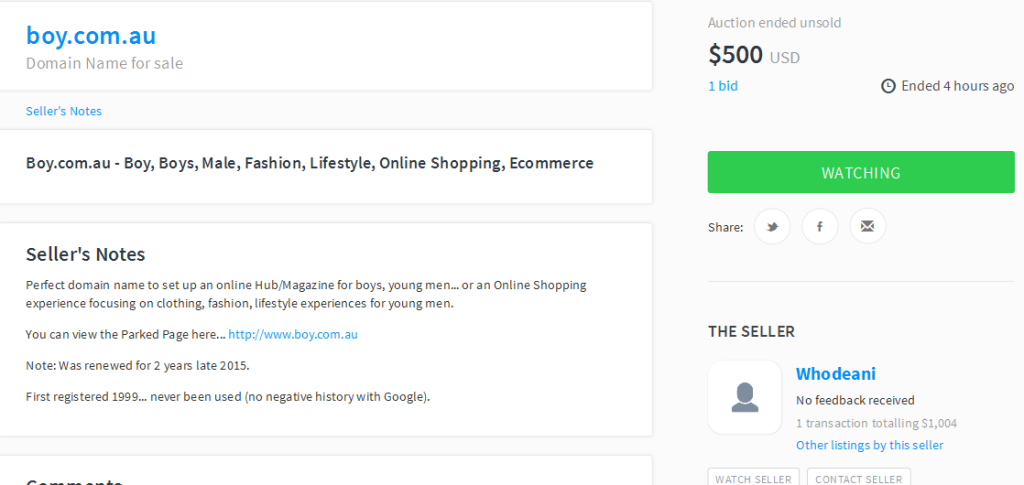Open seller Whodeani's profile
Viewport: 1024px width, 485px height.
[835, 374]
